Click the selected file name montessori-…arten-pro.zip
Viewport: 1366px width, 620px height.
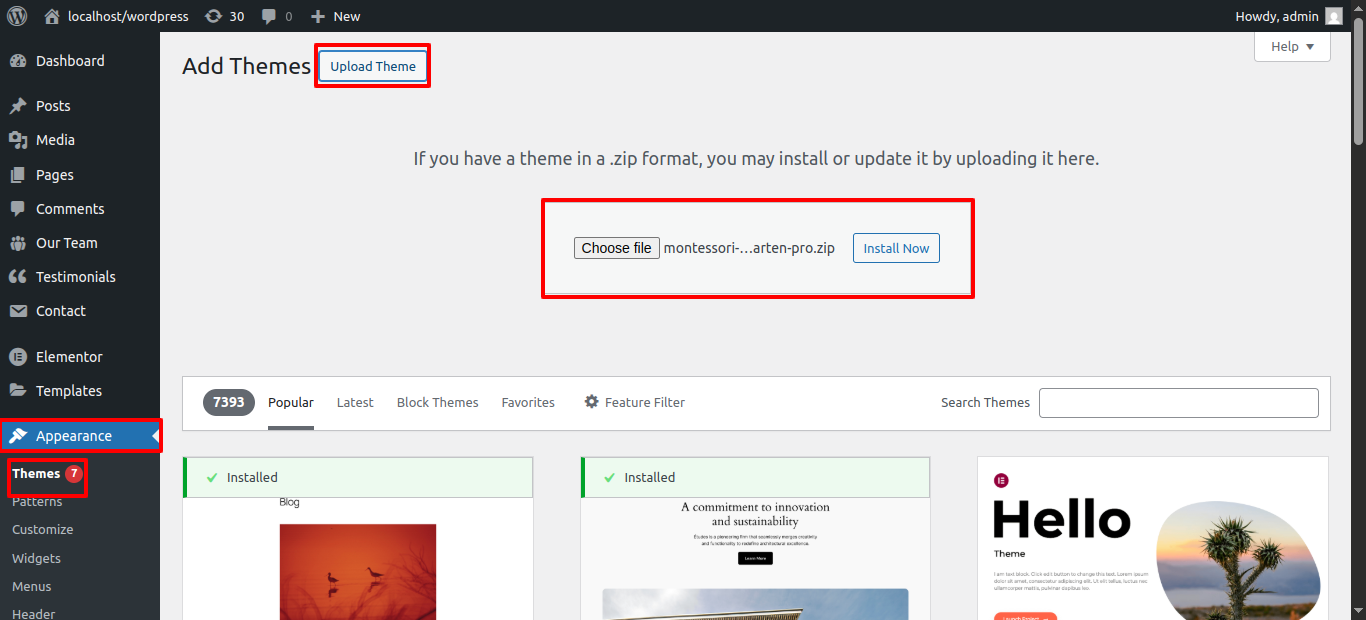click(749, 248)
